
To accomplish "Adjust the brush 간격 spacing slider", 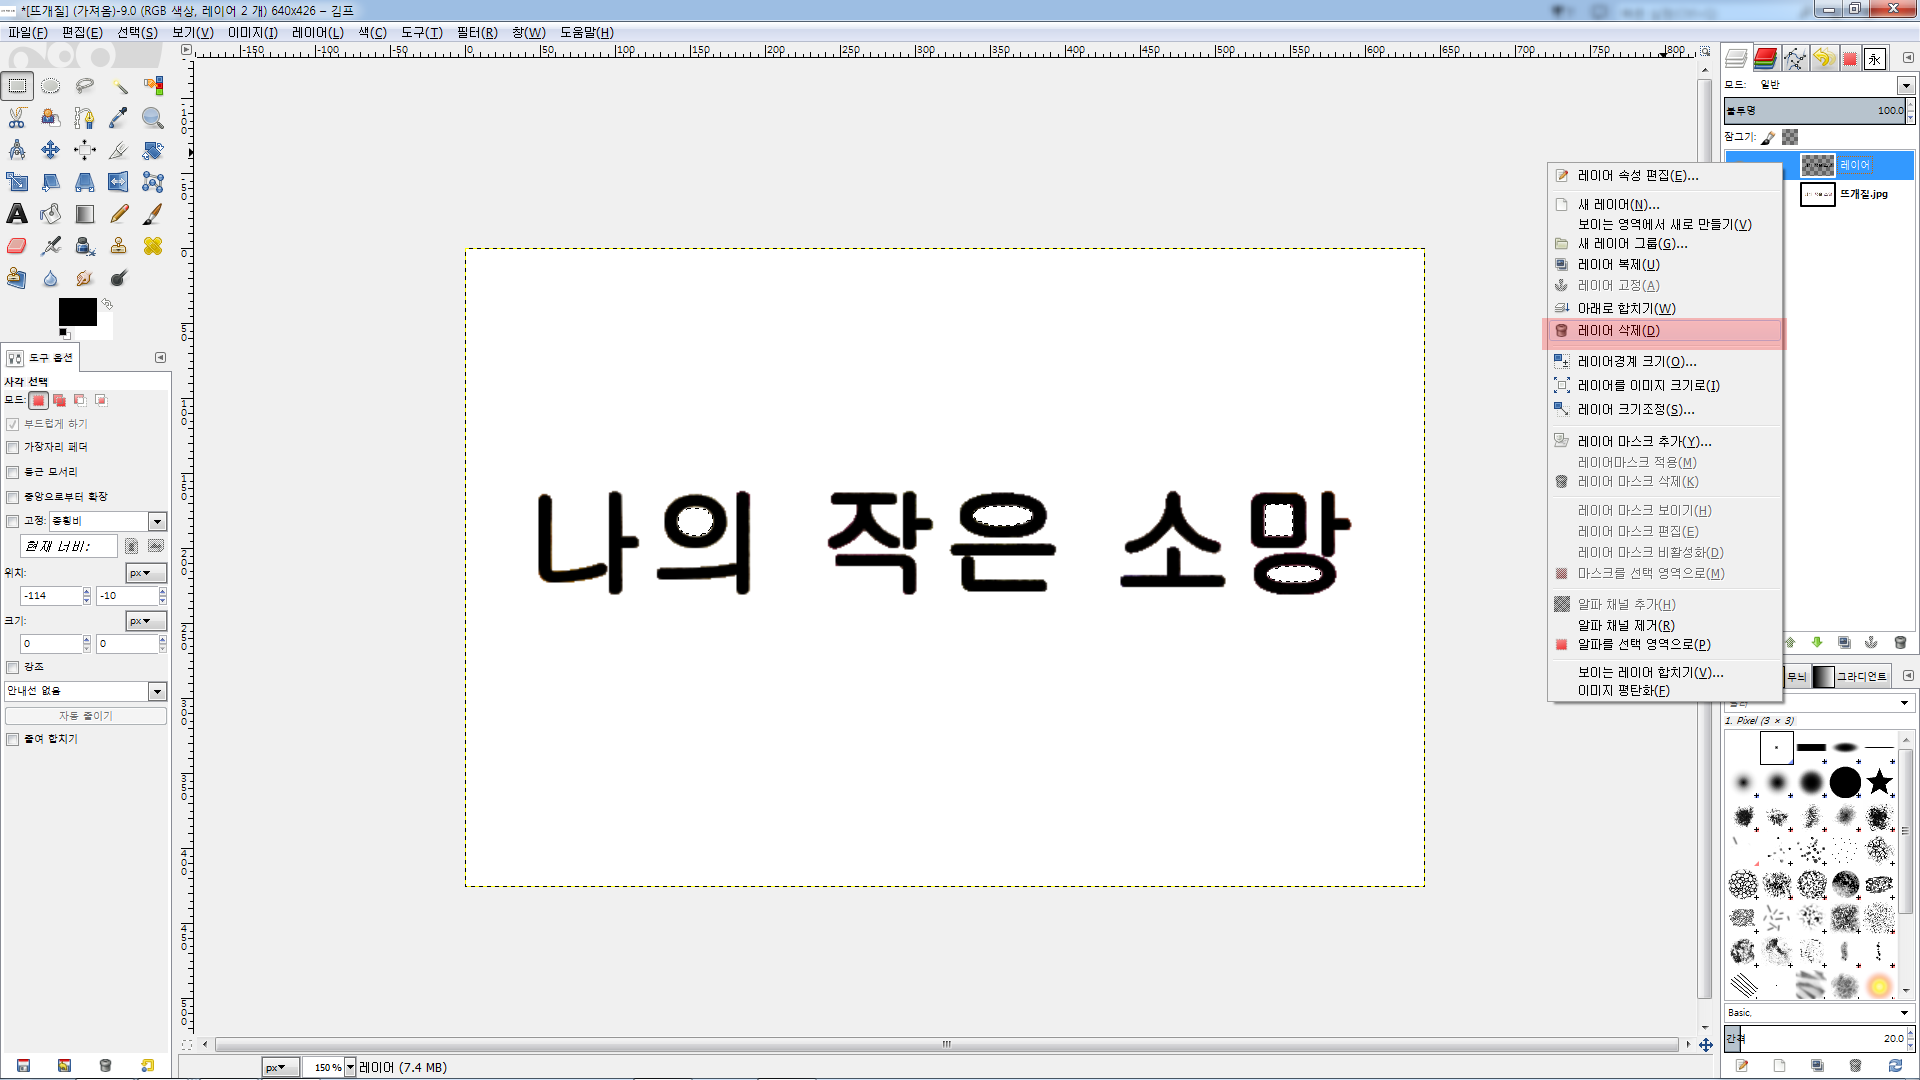I will tap(1815, 1038).
